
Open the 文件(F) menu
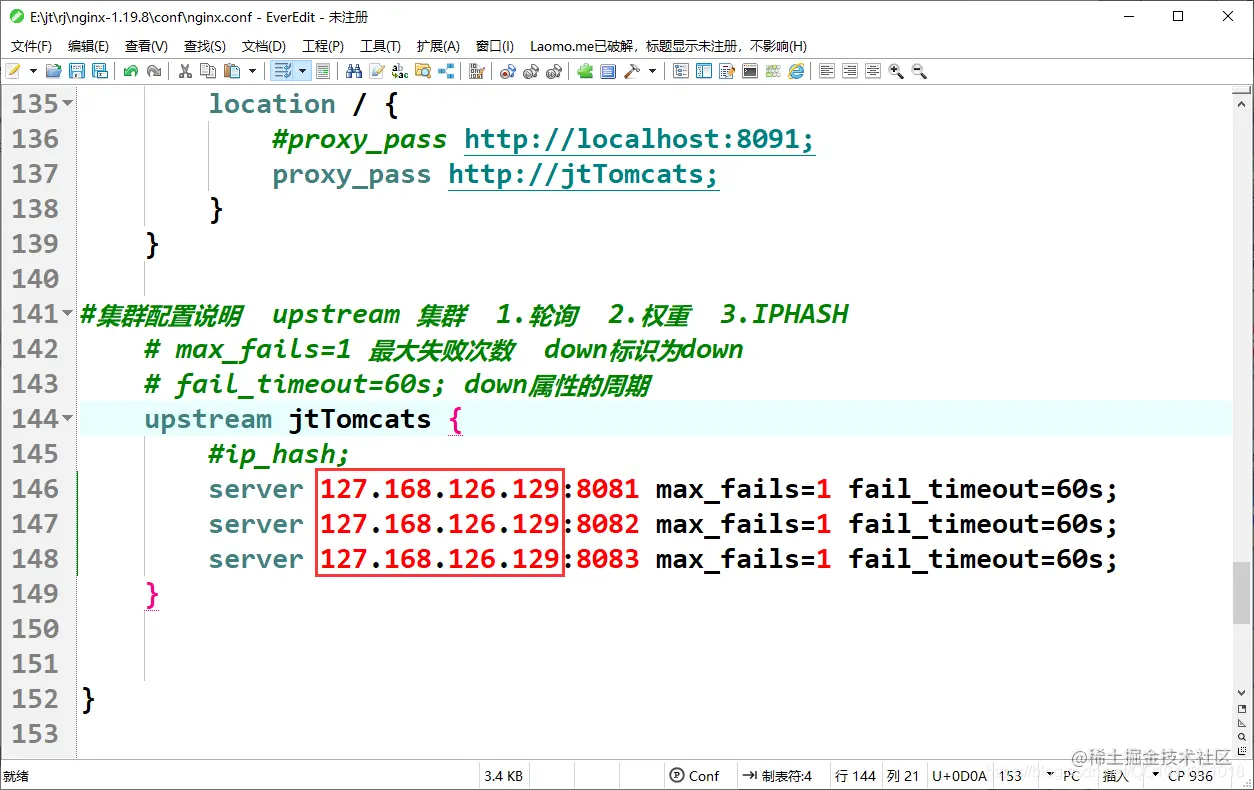point(31,46)
